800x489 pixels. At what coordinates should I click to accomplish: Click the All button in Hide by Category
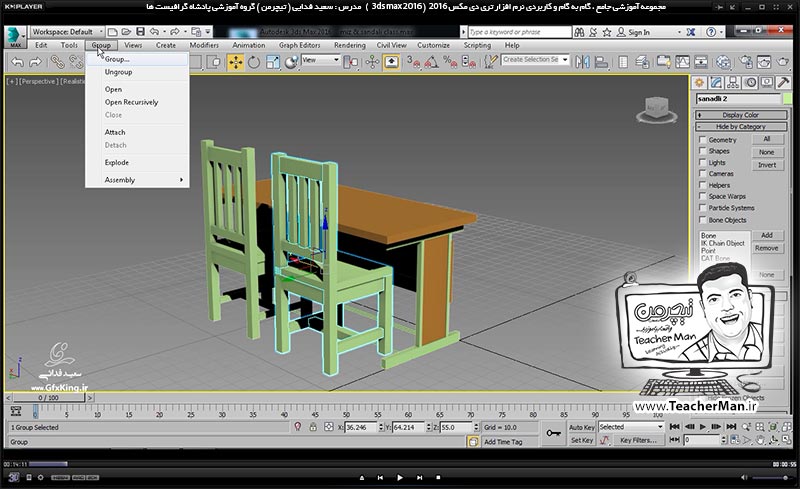tap(767, 139)
